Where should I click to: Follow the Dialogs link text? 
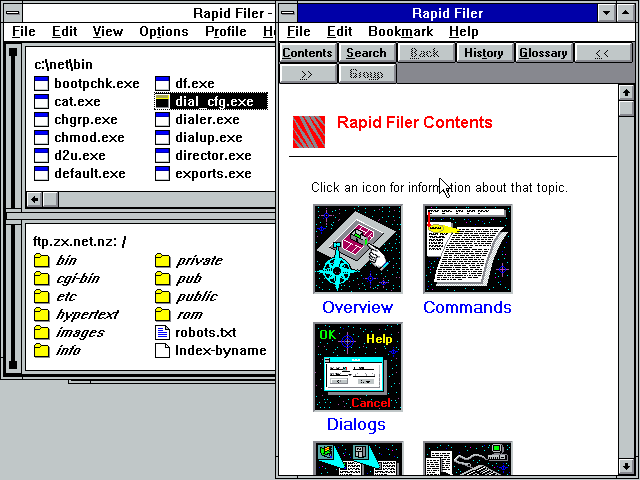[x=356, y=424]
